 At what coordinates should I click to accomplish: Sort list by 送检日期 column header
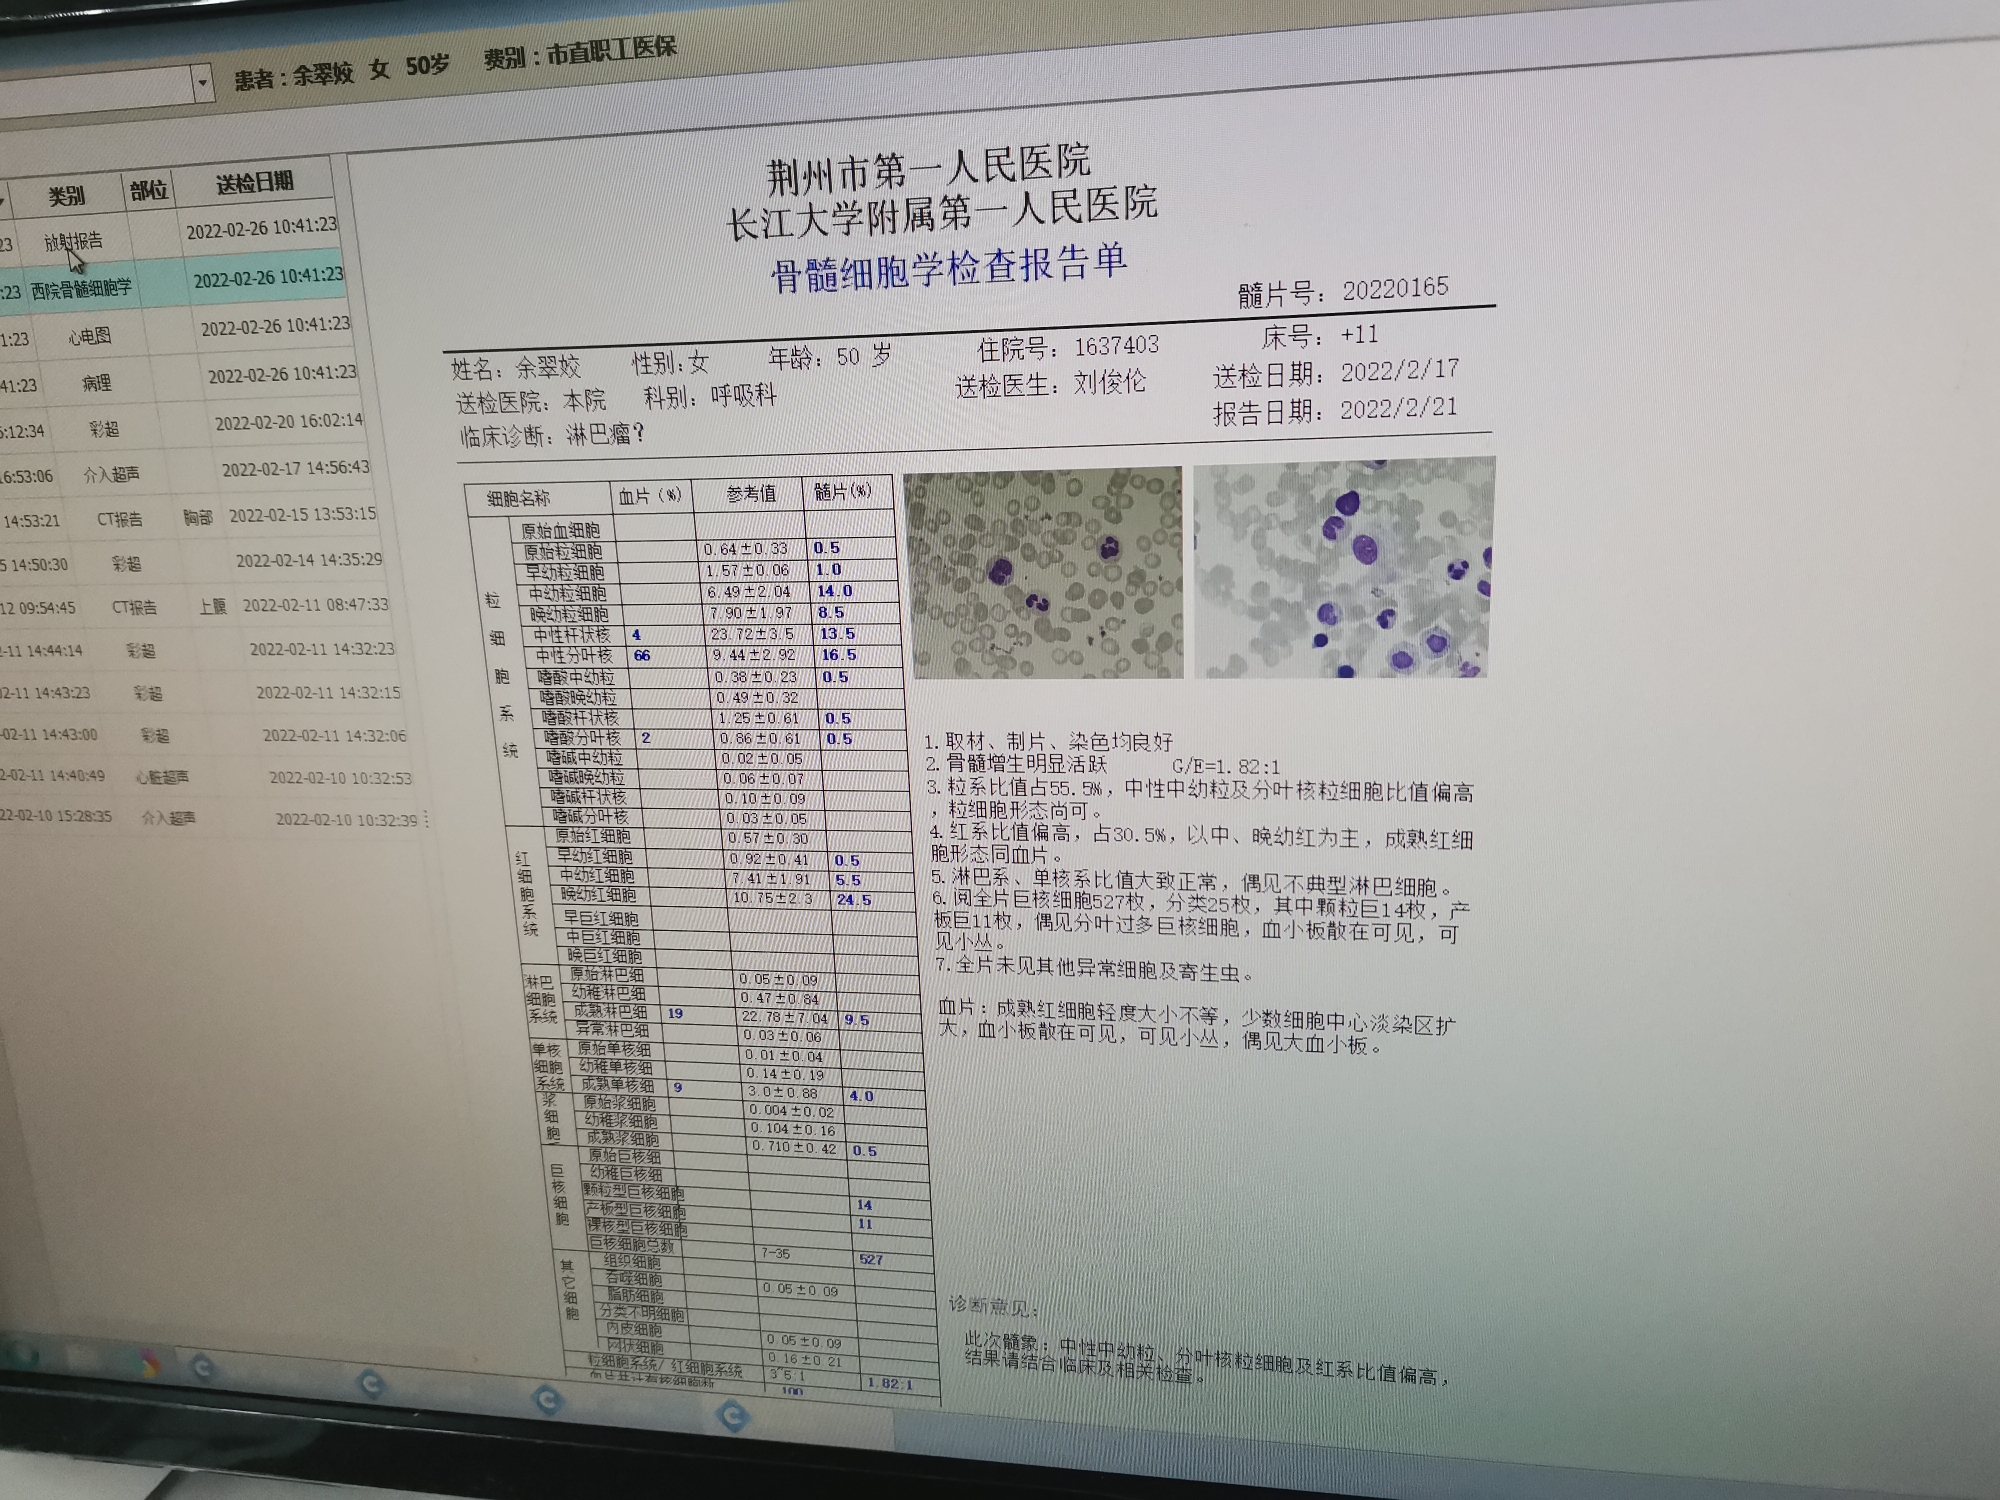tap(255, 182)
